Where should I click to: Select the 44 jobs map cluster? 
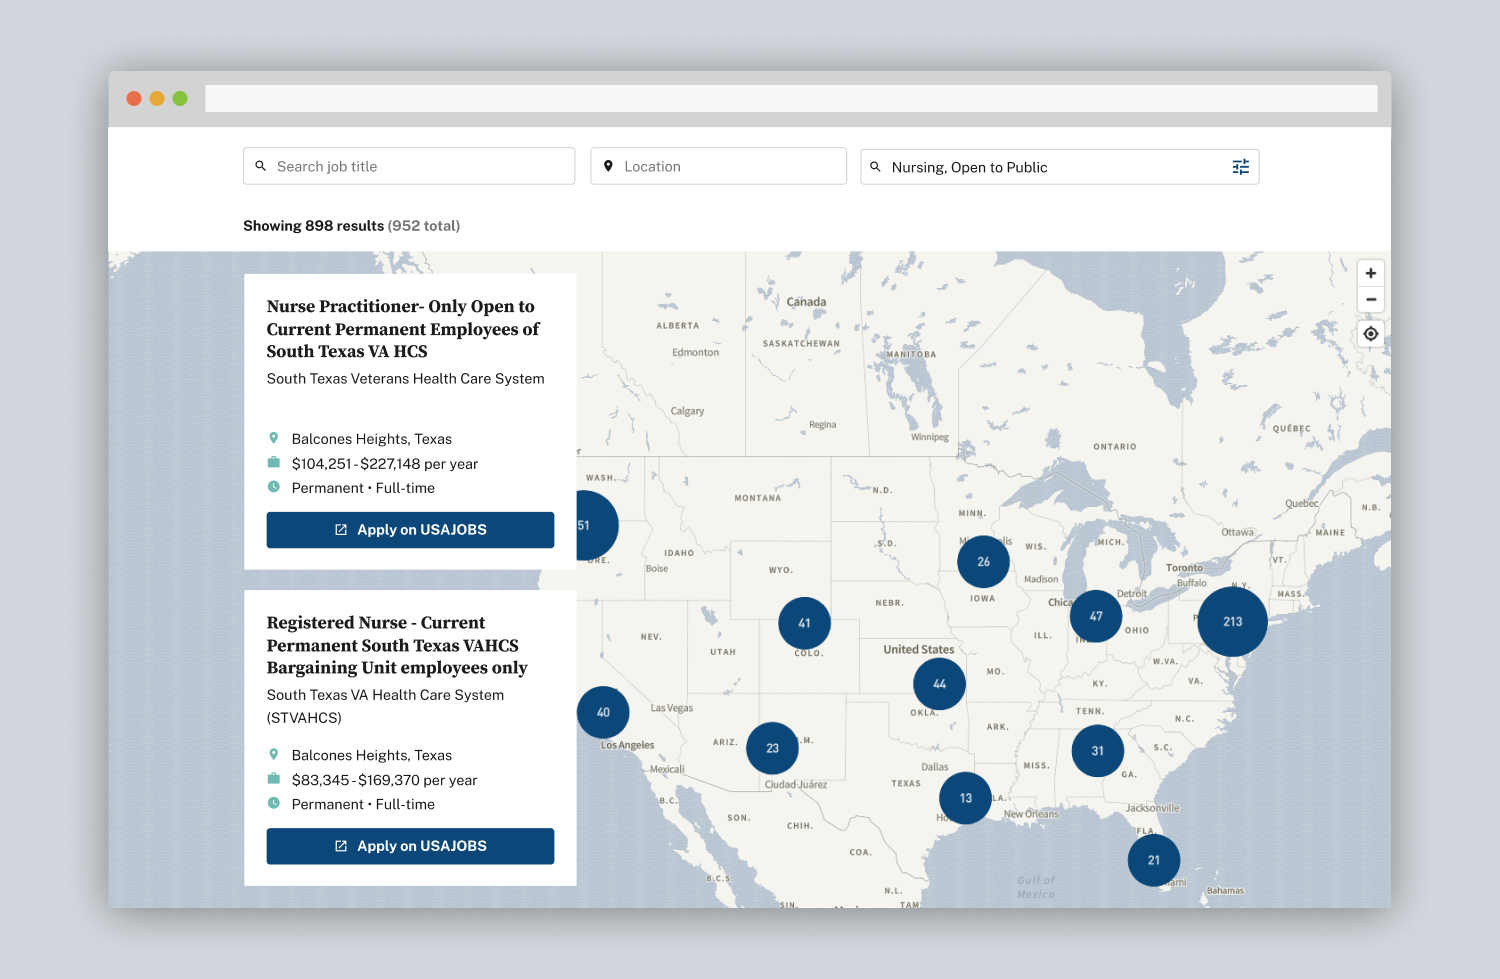[x=939, y=684]
